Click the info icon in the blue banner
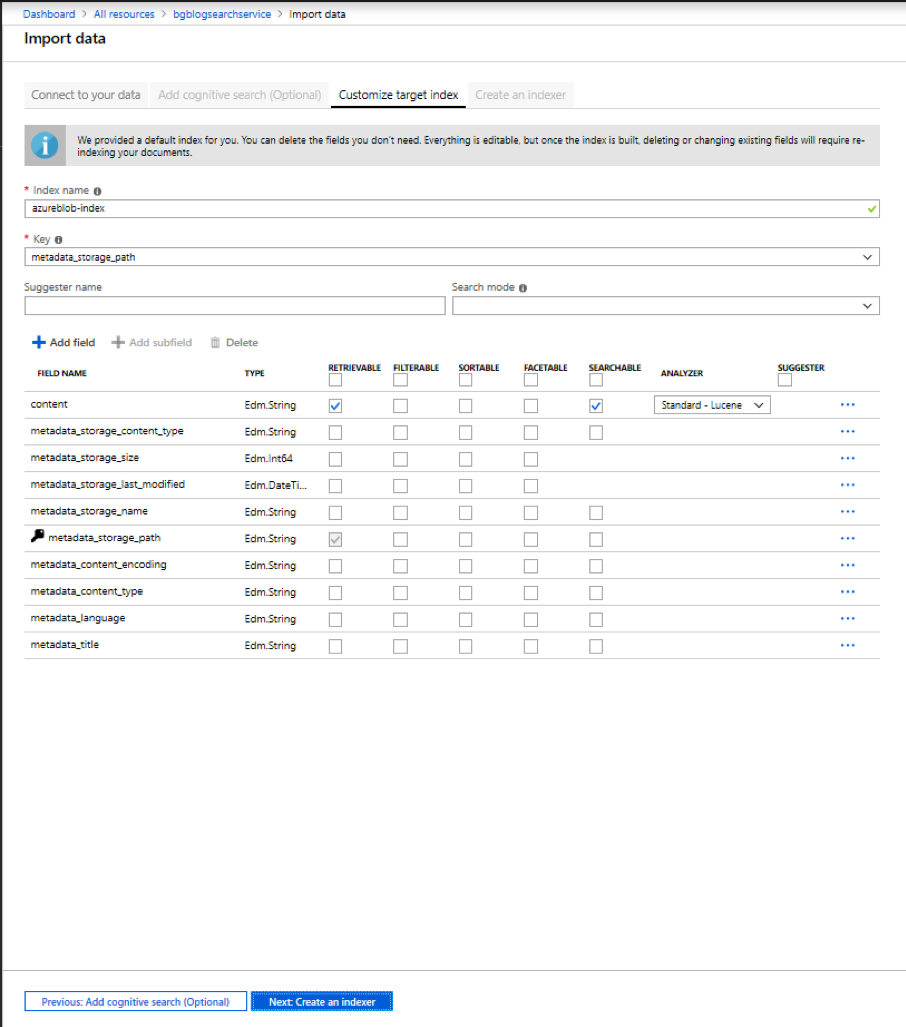The height and width of the screenshot is (1027, 906). (x=44, y=144)
